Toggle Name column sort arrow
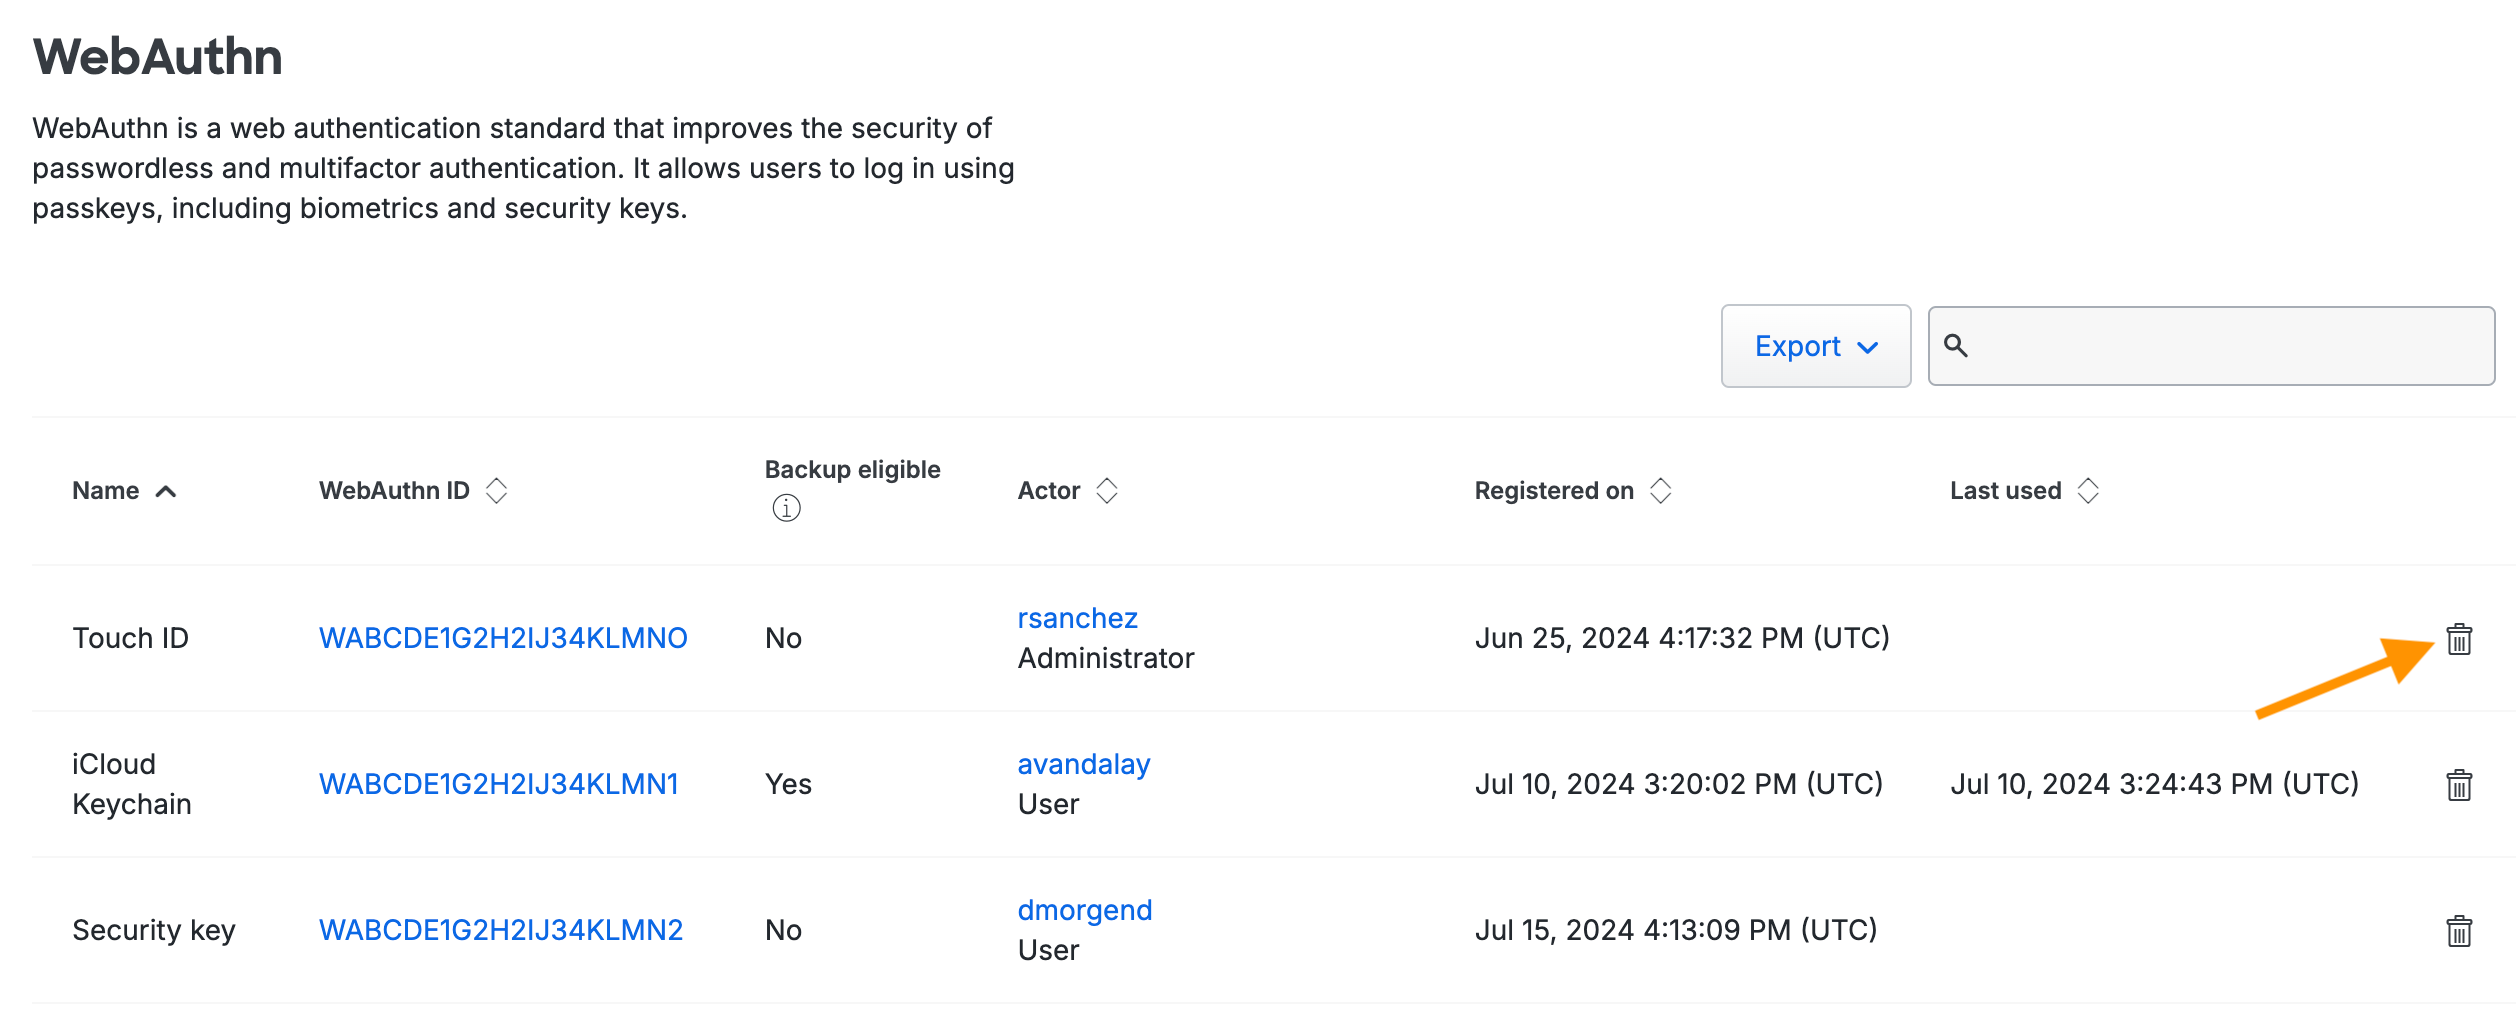Viewport: 2518px width, 1020px height. point(166,491)
